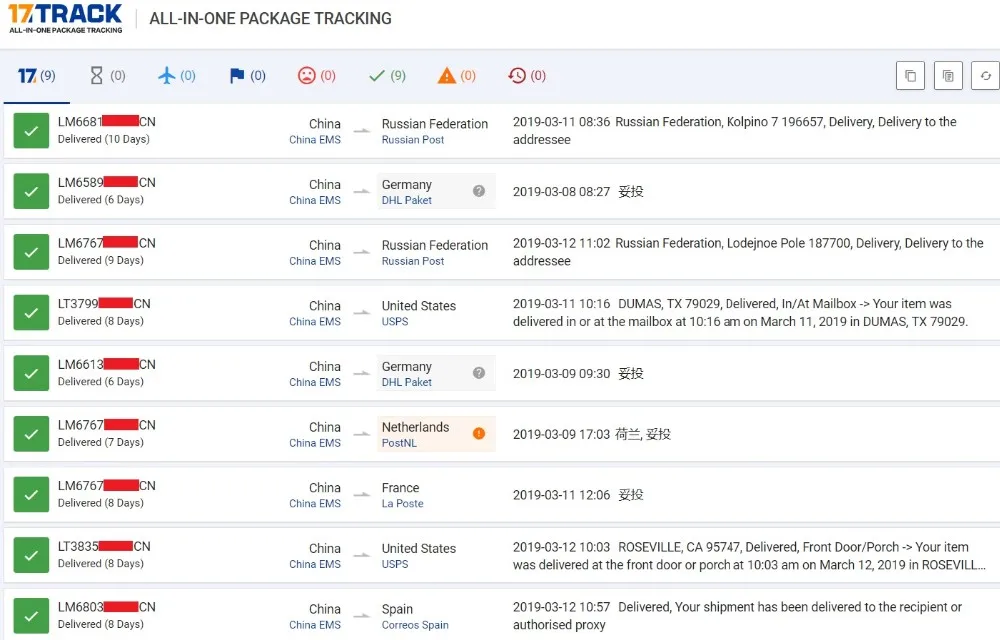Click Kolpino delivery event text
The image size is (1000, 640).
point(735,131)
